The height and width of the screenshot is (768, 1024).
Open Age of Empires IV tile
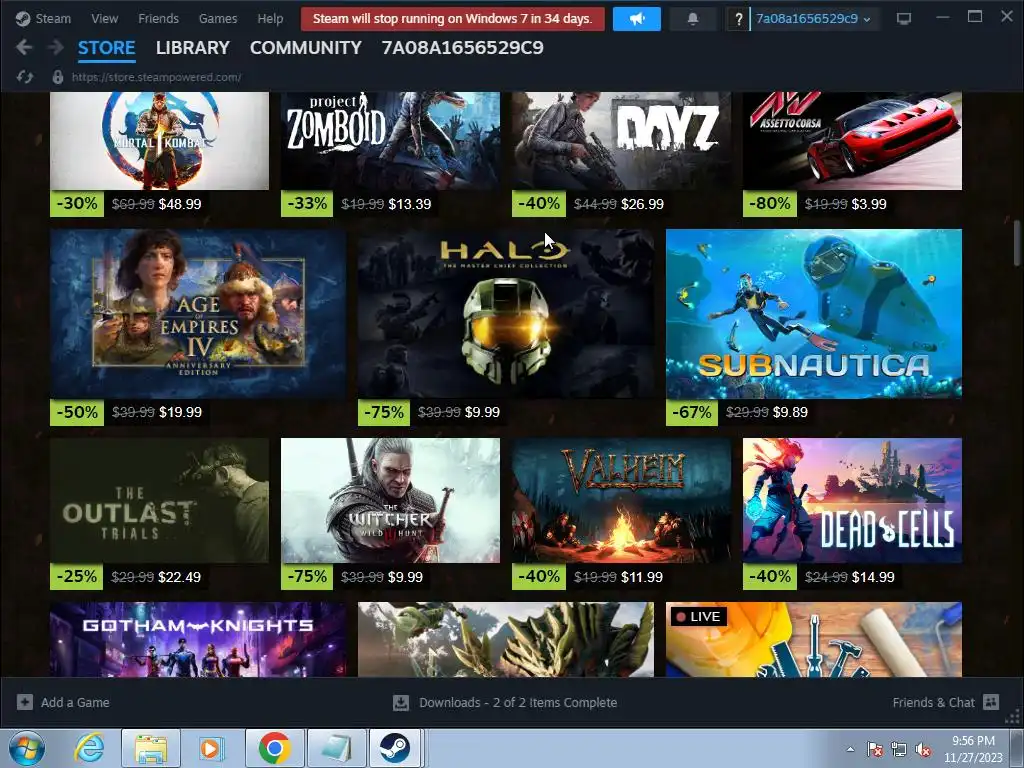click(198, 313)
